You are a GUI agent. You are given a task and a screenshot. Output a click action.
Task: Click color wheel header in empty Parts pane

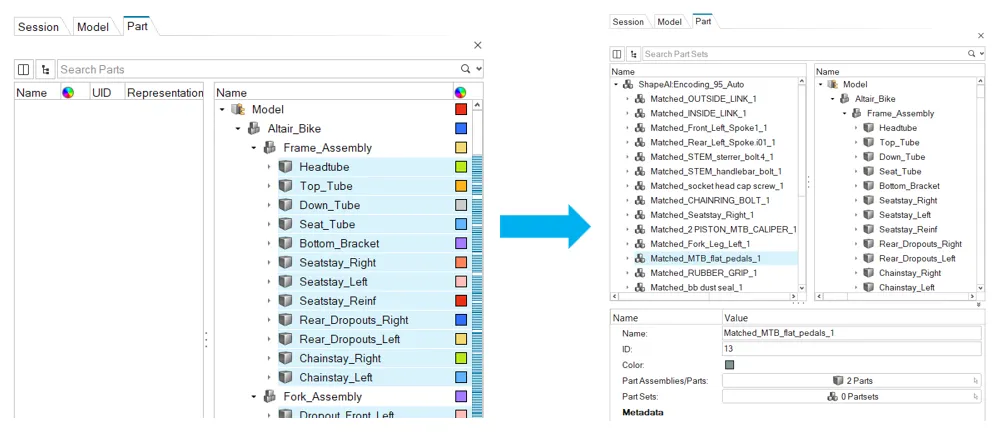point(68,92)
